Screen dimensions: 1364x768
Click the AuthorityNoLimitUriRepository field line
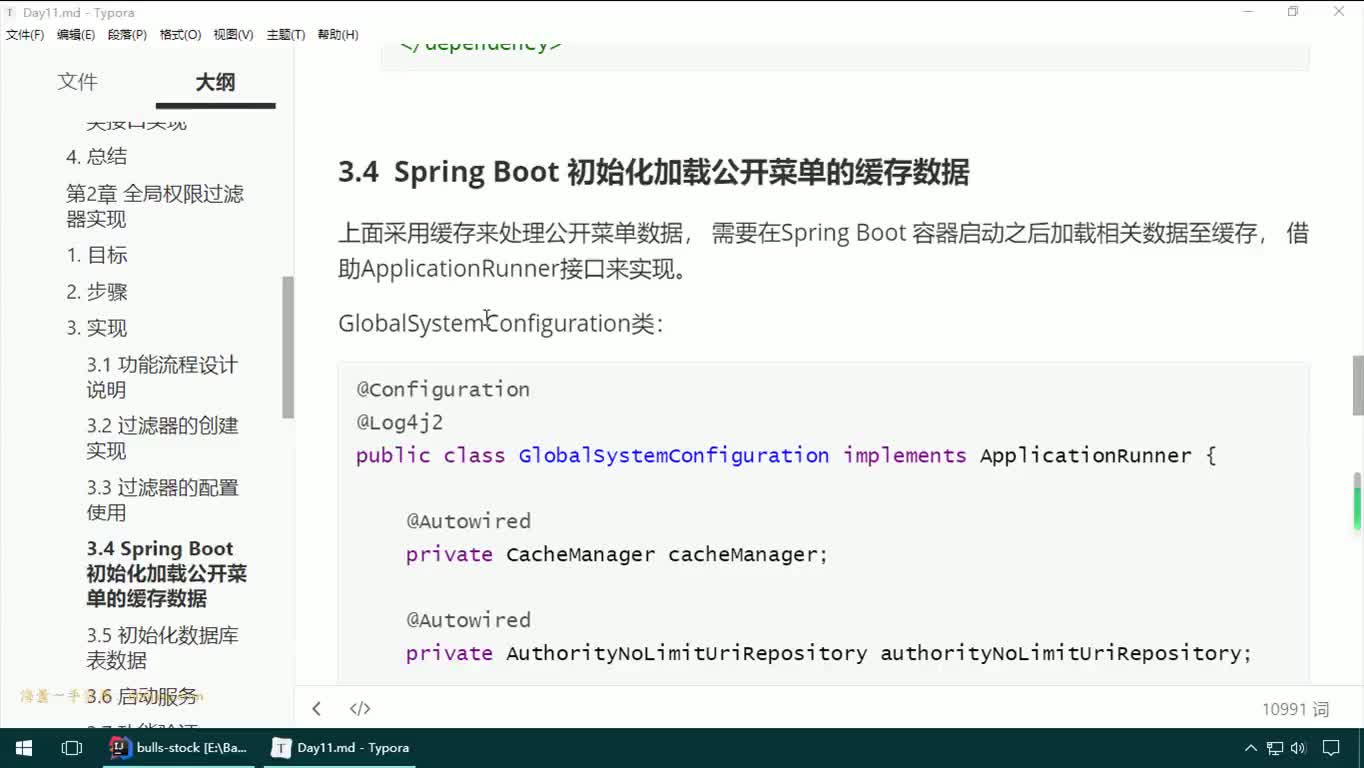click(829, 653)
